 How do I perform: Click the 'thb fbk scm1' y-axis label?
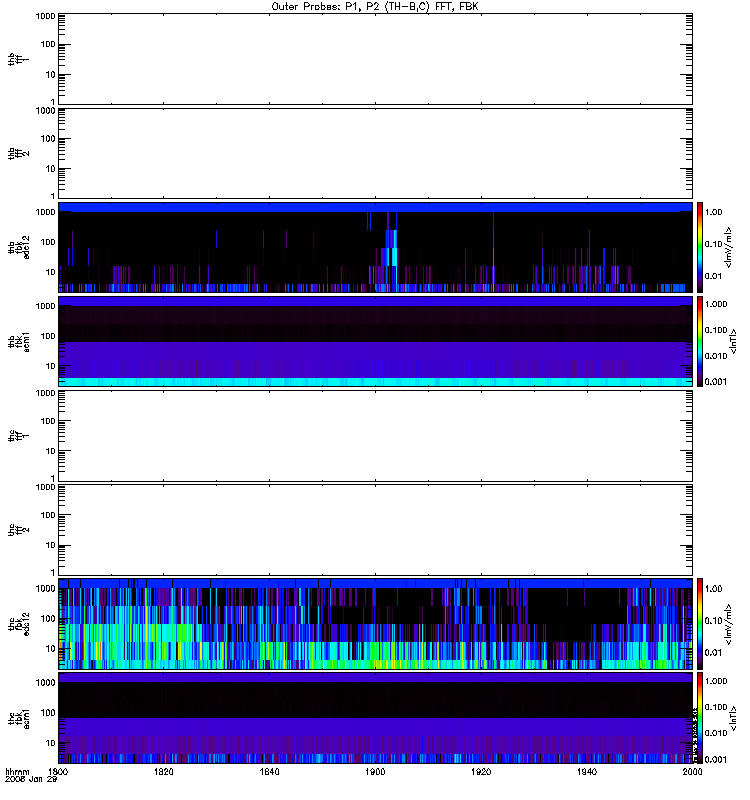click(19, 341)
